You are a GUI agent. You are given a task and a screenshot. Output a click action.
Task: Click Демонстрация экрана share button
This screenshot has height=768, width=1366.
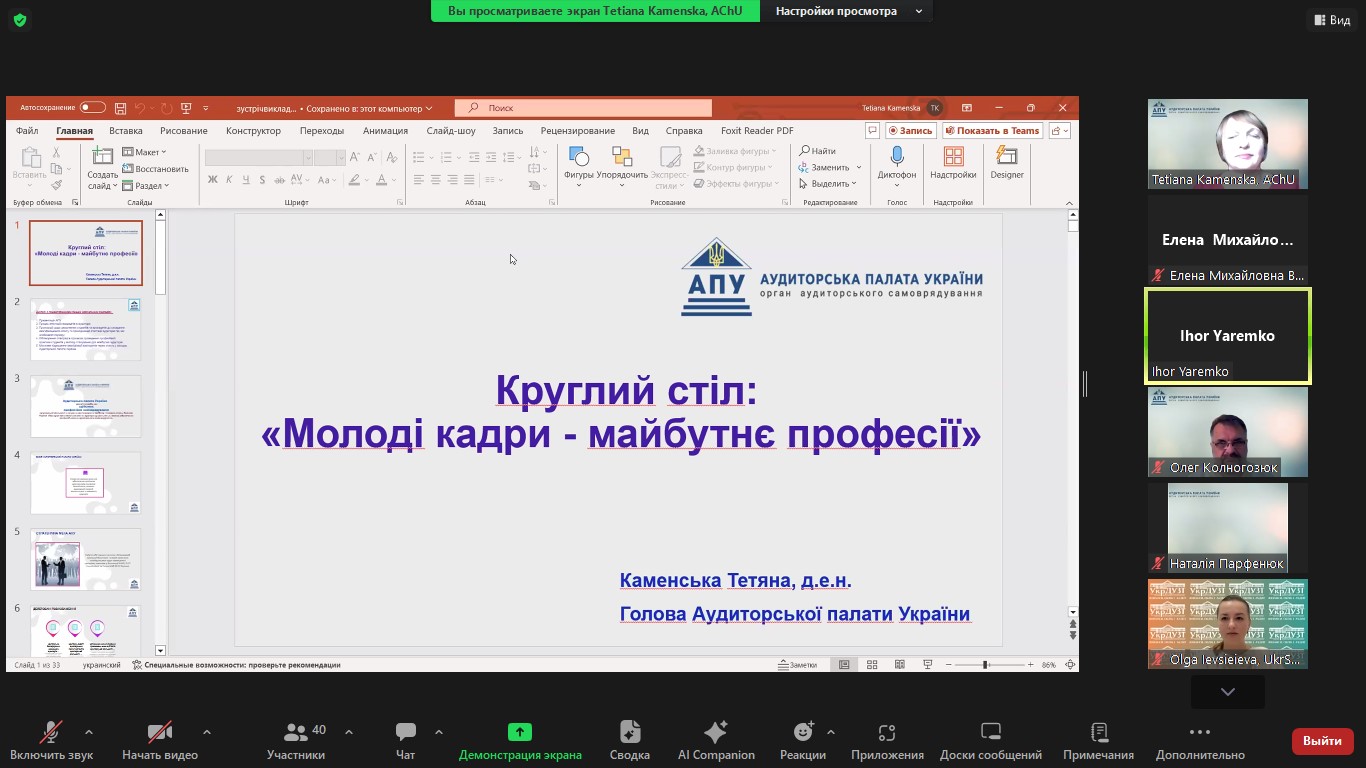point(520,741)
